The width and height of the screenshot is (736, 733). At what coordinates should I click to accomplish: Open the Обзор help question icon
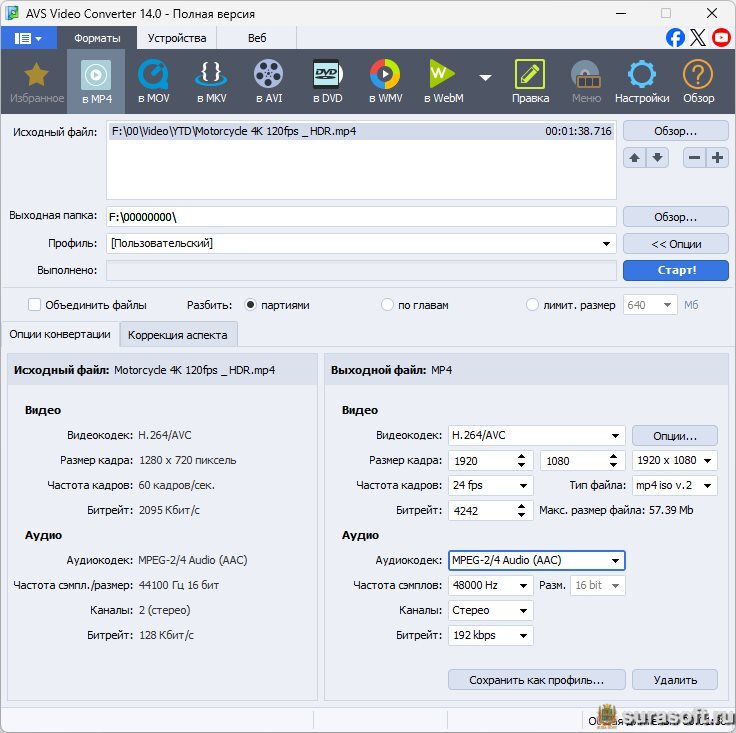click(698, 82)
